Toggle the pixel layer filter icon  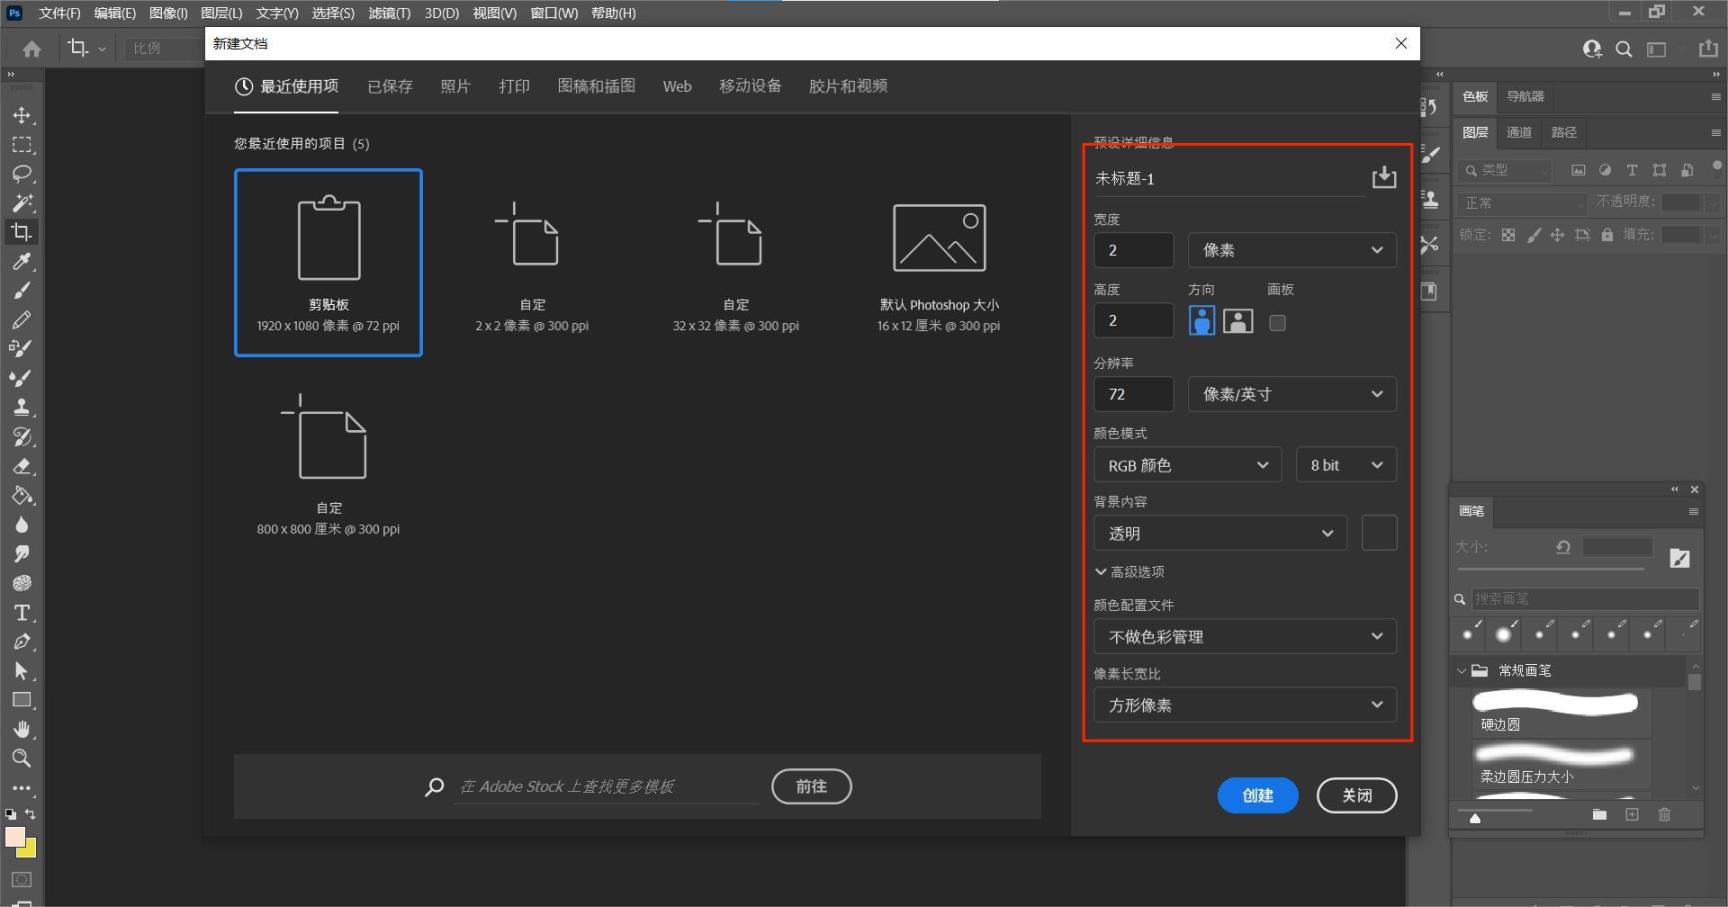coord(1578,170)
